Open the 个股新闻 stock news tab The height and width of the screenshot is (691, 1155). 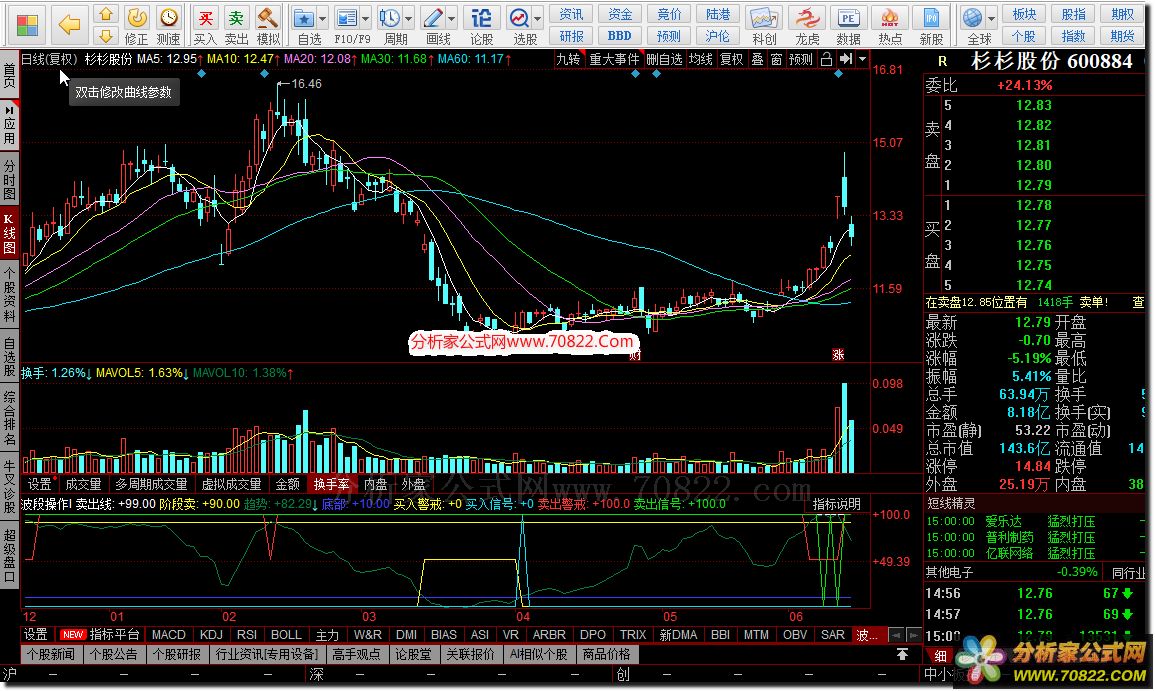pyautogui.click(x=51, y=654)
